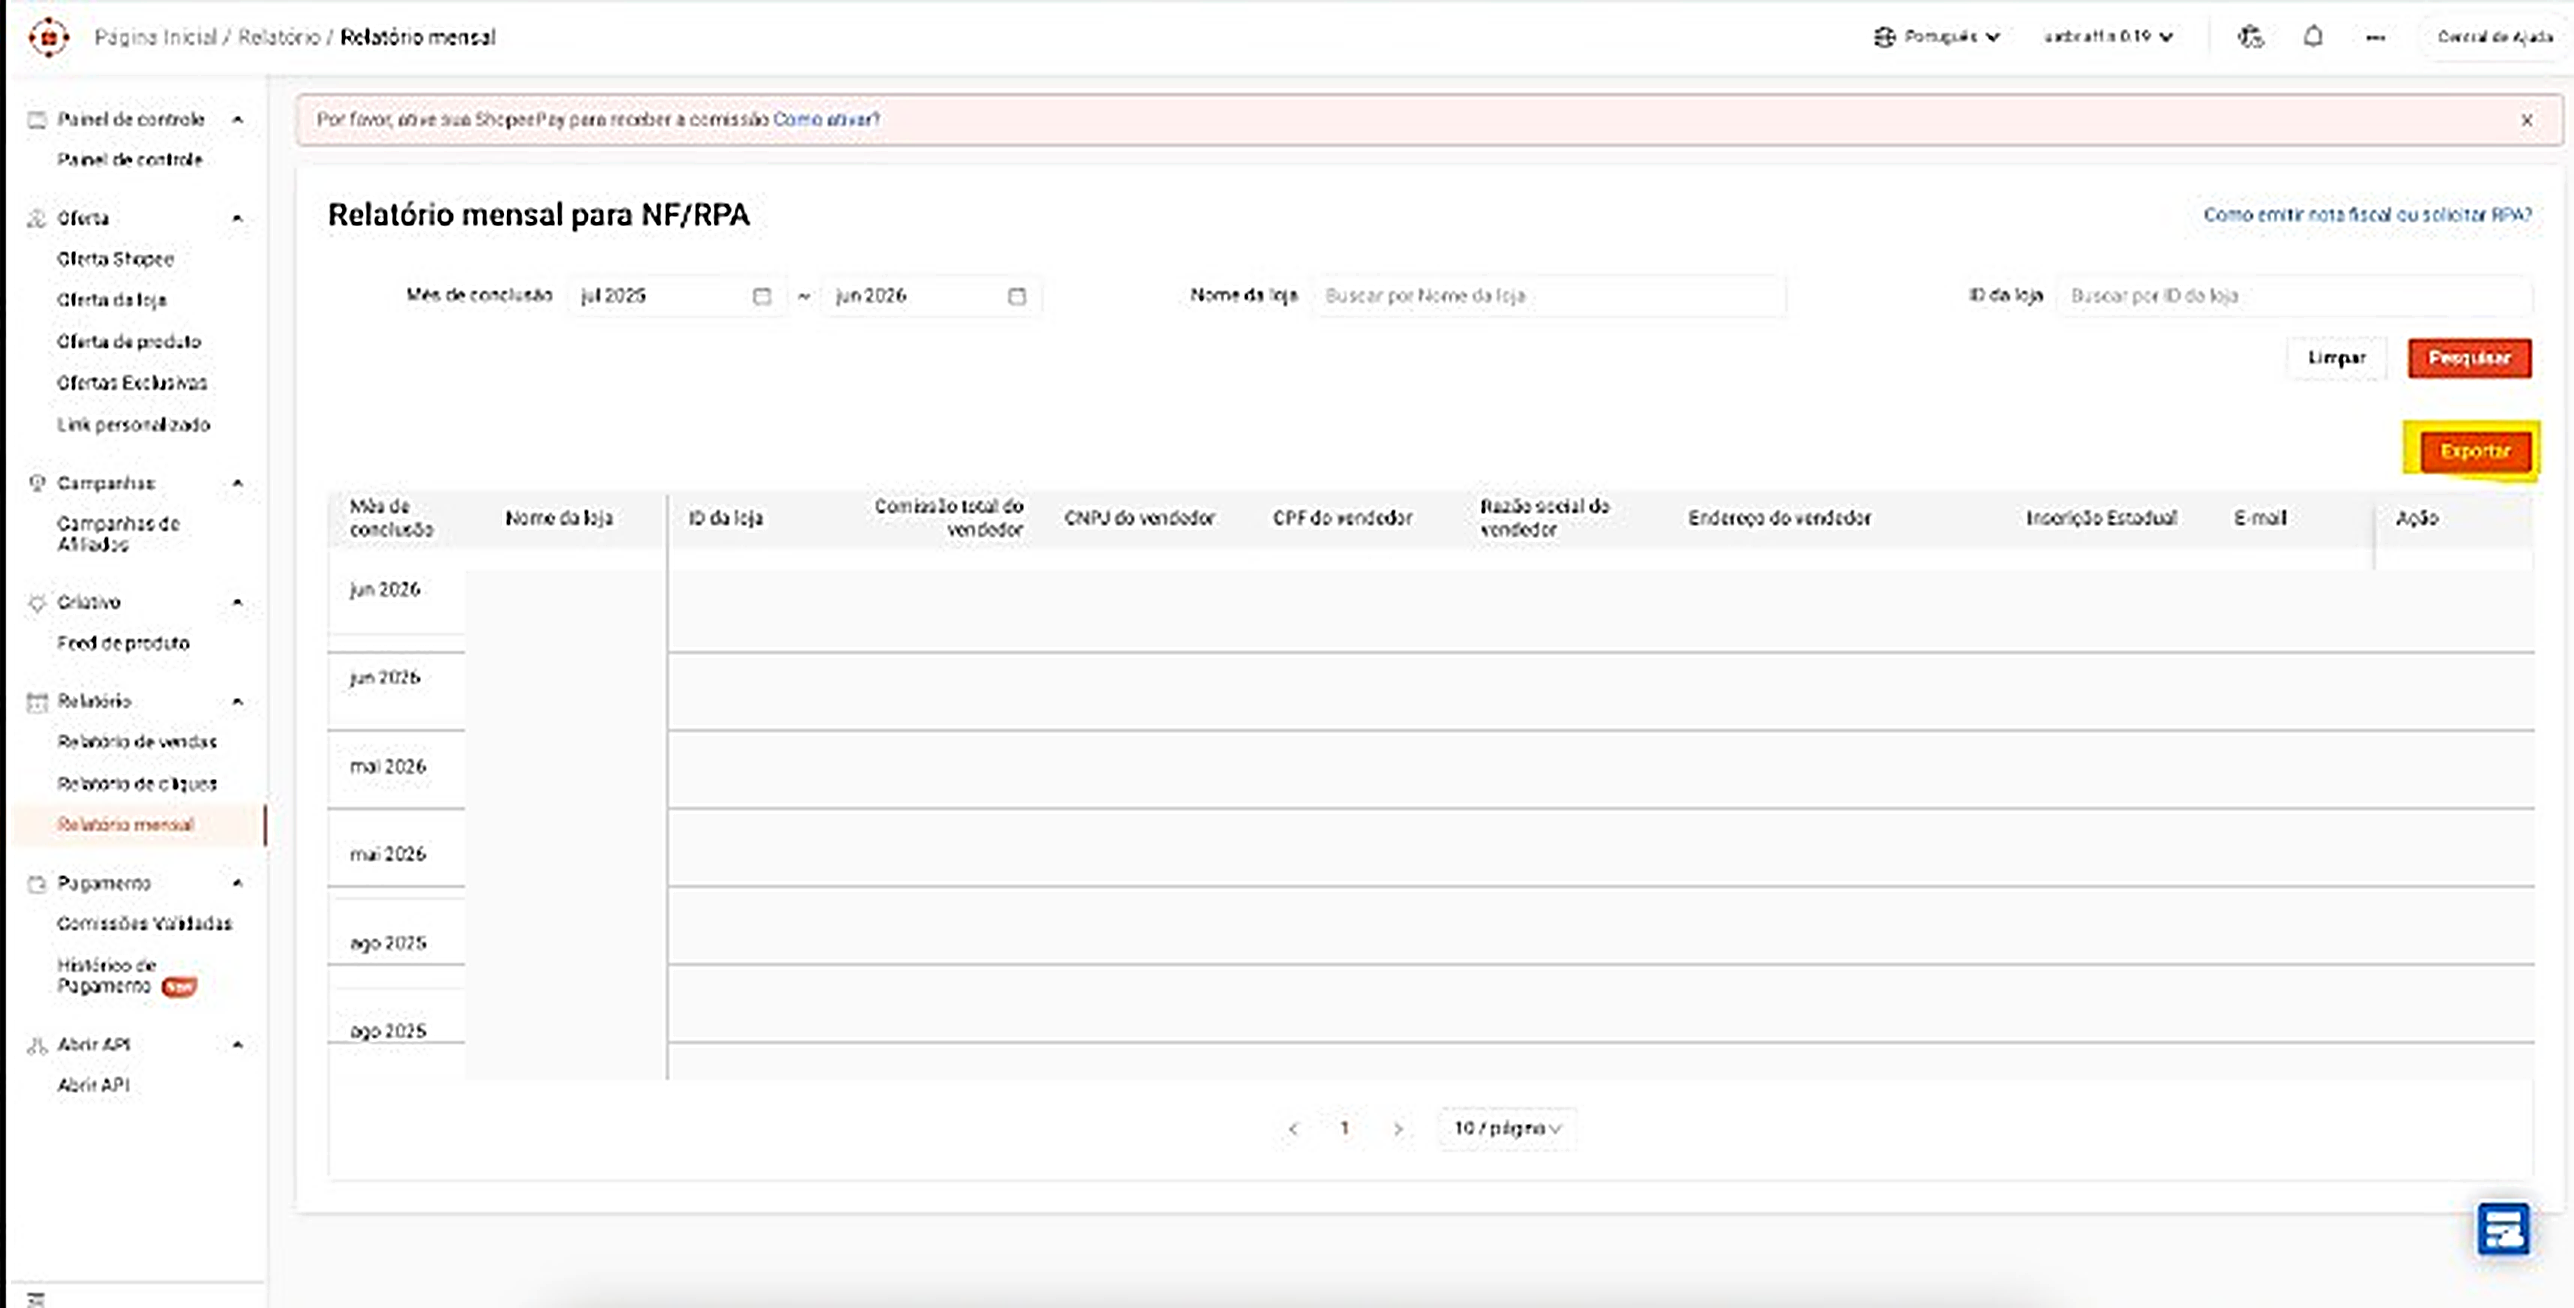This screenshot has height=1308, width=2574.
Task: Collapse the Pagamento section chevron
Action: click(x=238, y=883)
